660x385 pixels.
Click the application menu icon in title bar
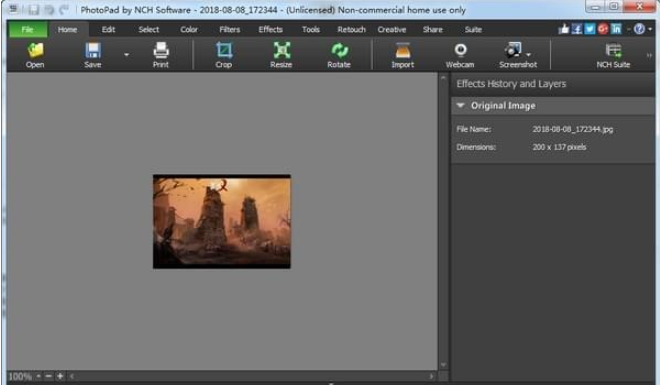[13, 9]
